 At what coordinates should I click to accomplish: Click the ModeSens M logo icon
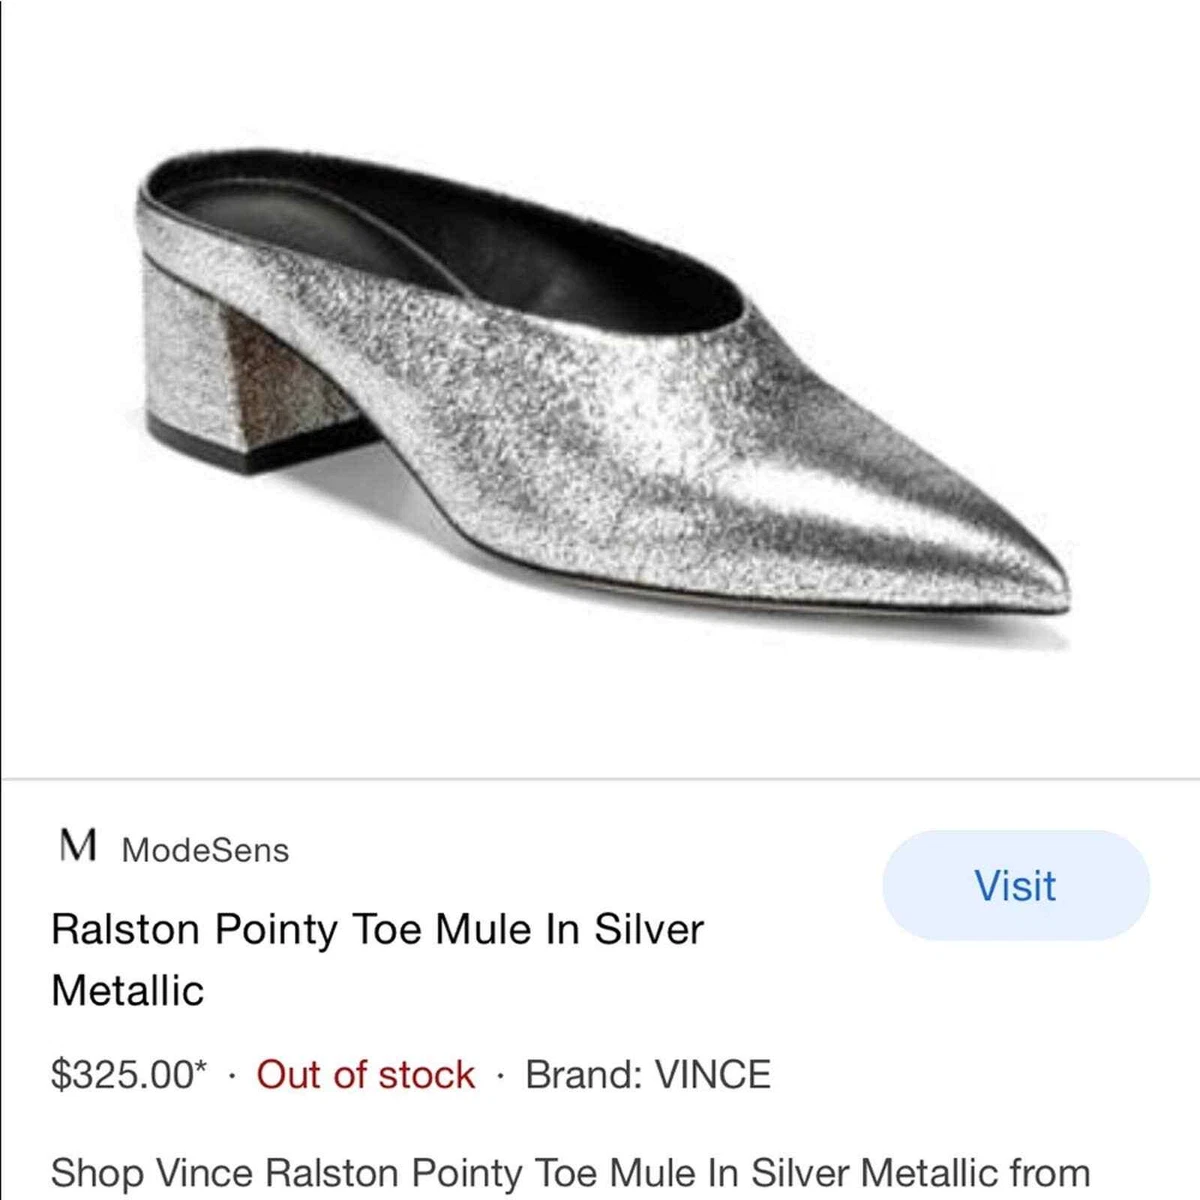78,847
